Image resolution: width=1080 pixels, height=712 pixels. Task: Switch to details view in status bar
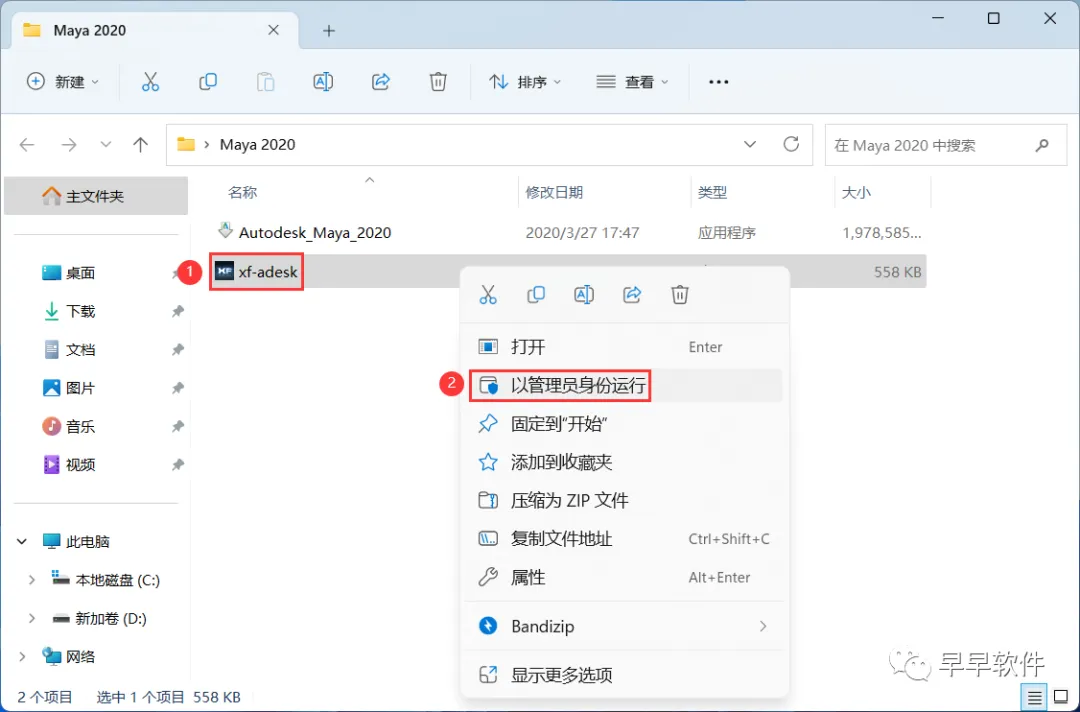[1035, 698]
